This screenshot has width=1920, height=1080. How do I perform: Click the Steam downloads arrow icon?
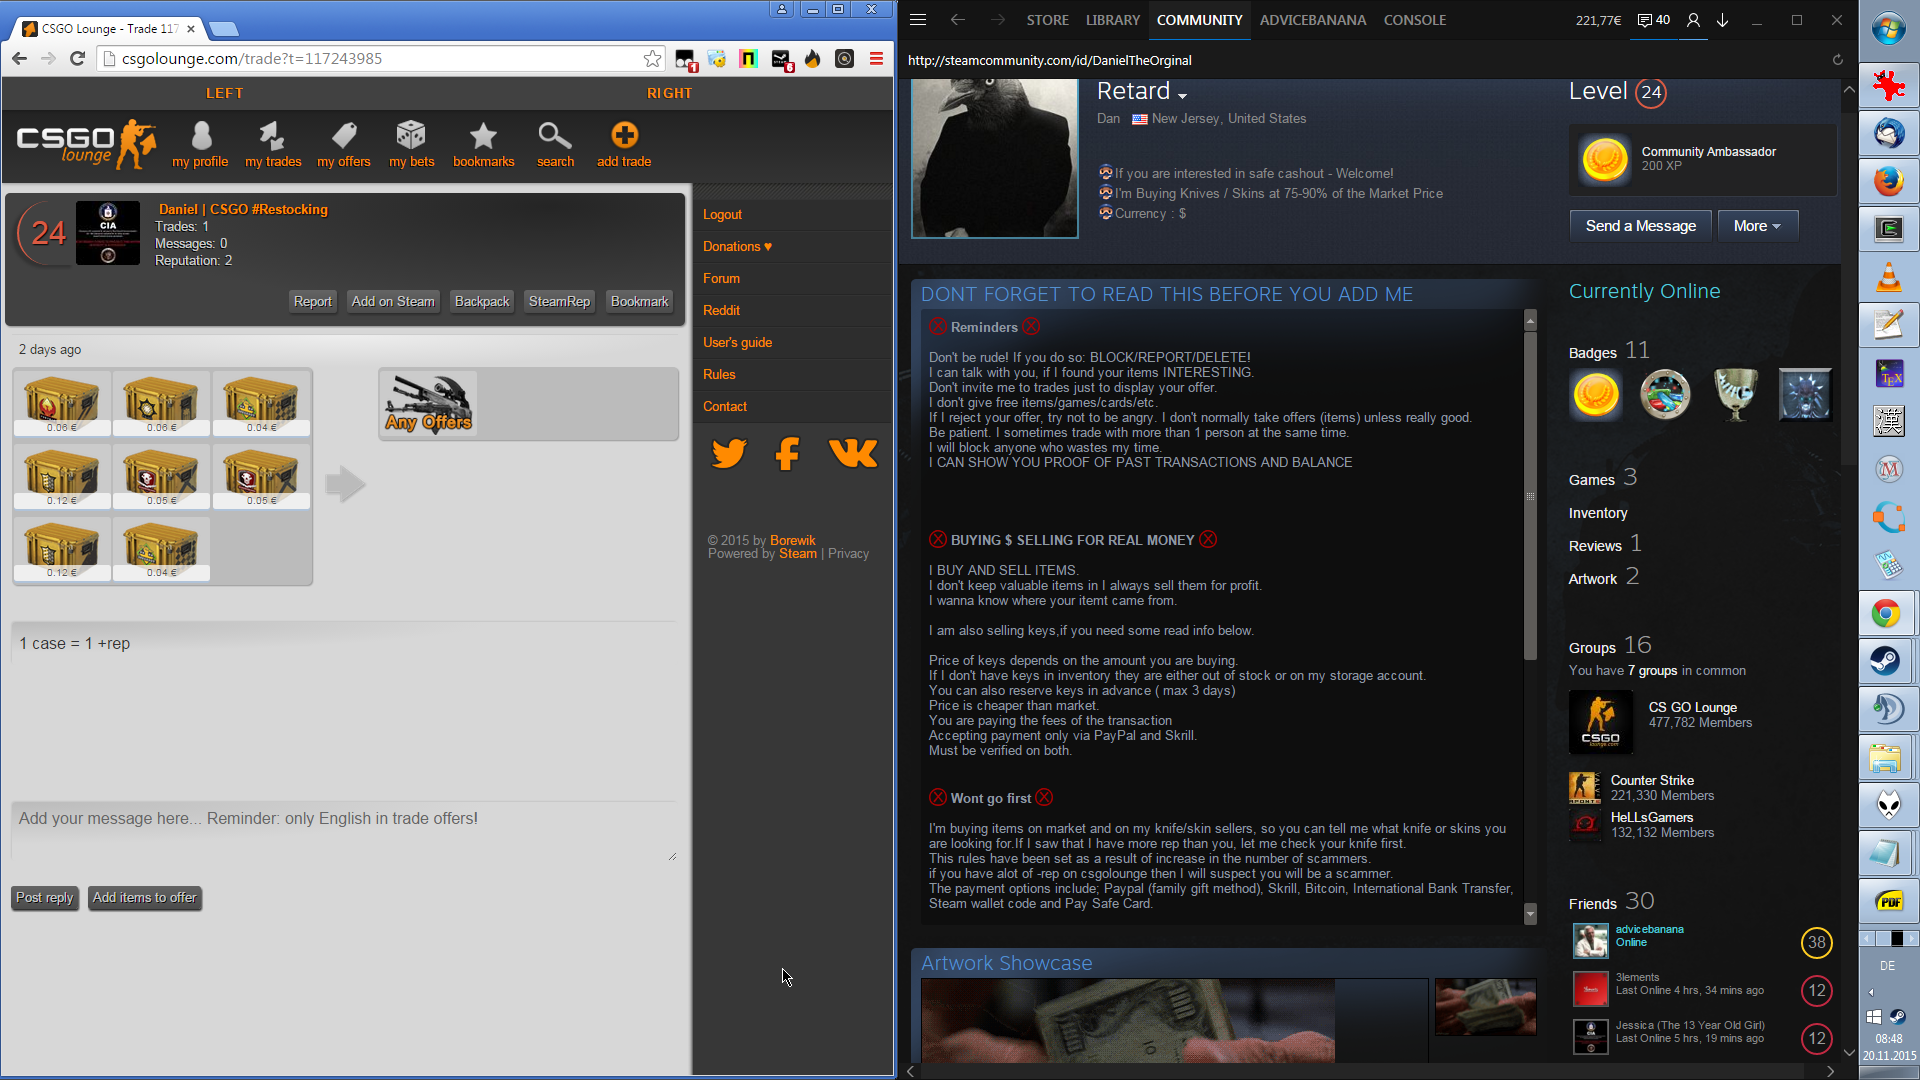pos(1723,20)
